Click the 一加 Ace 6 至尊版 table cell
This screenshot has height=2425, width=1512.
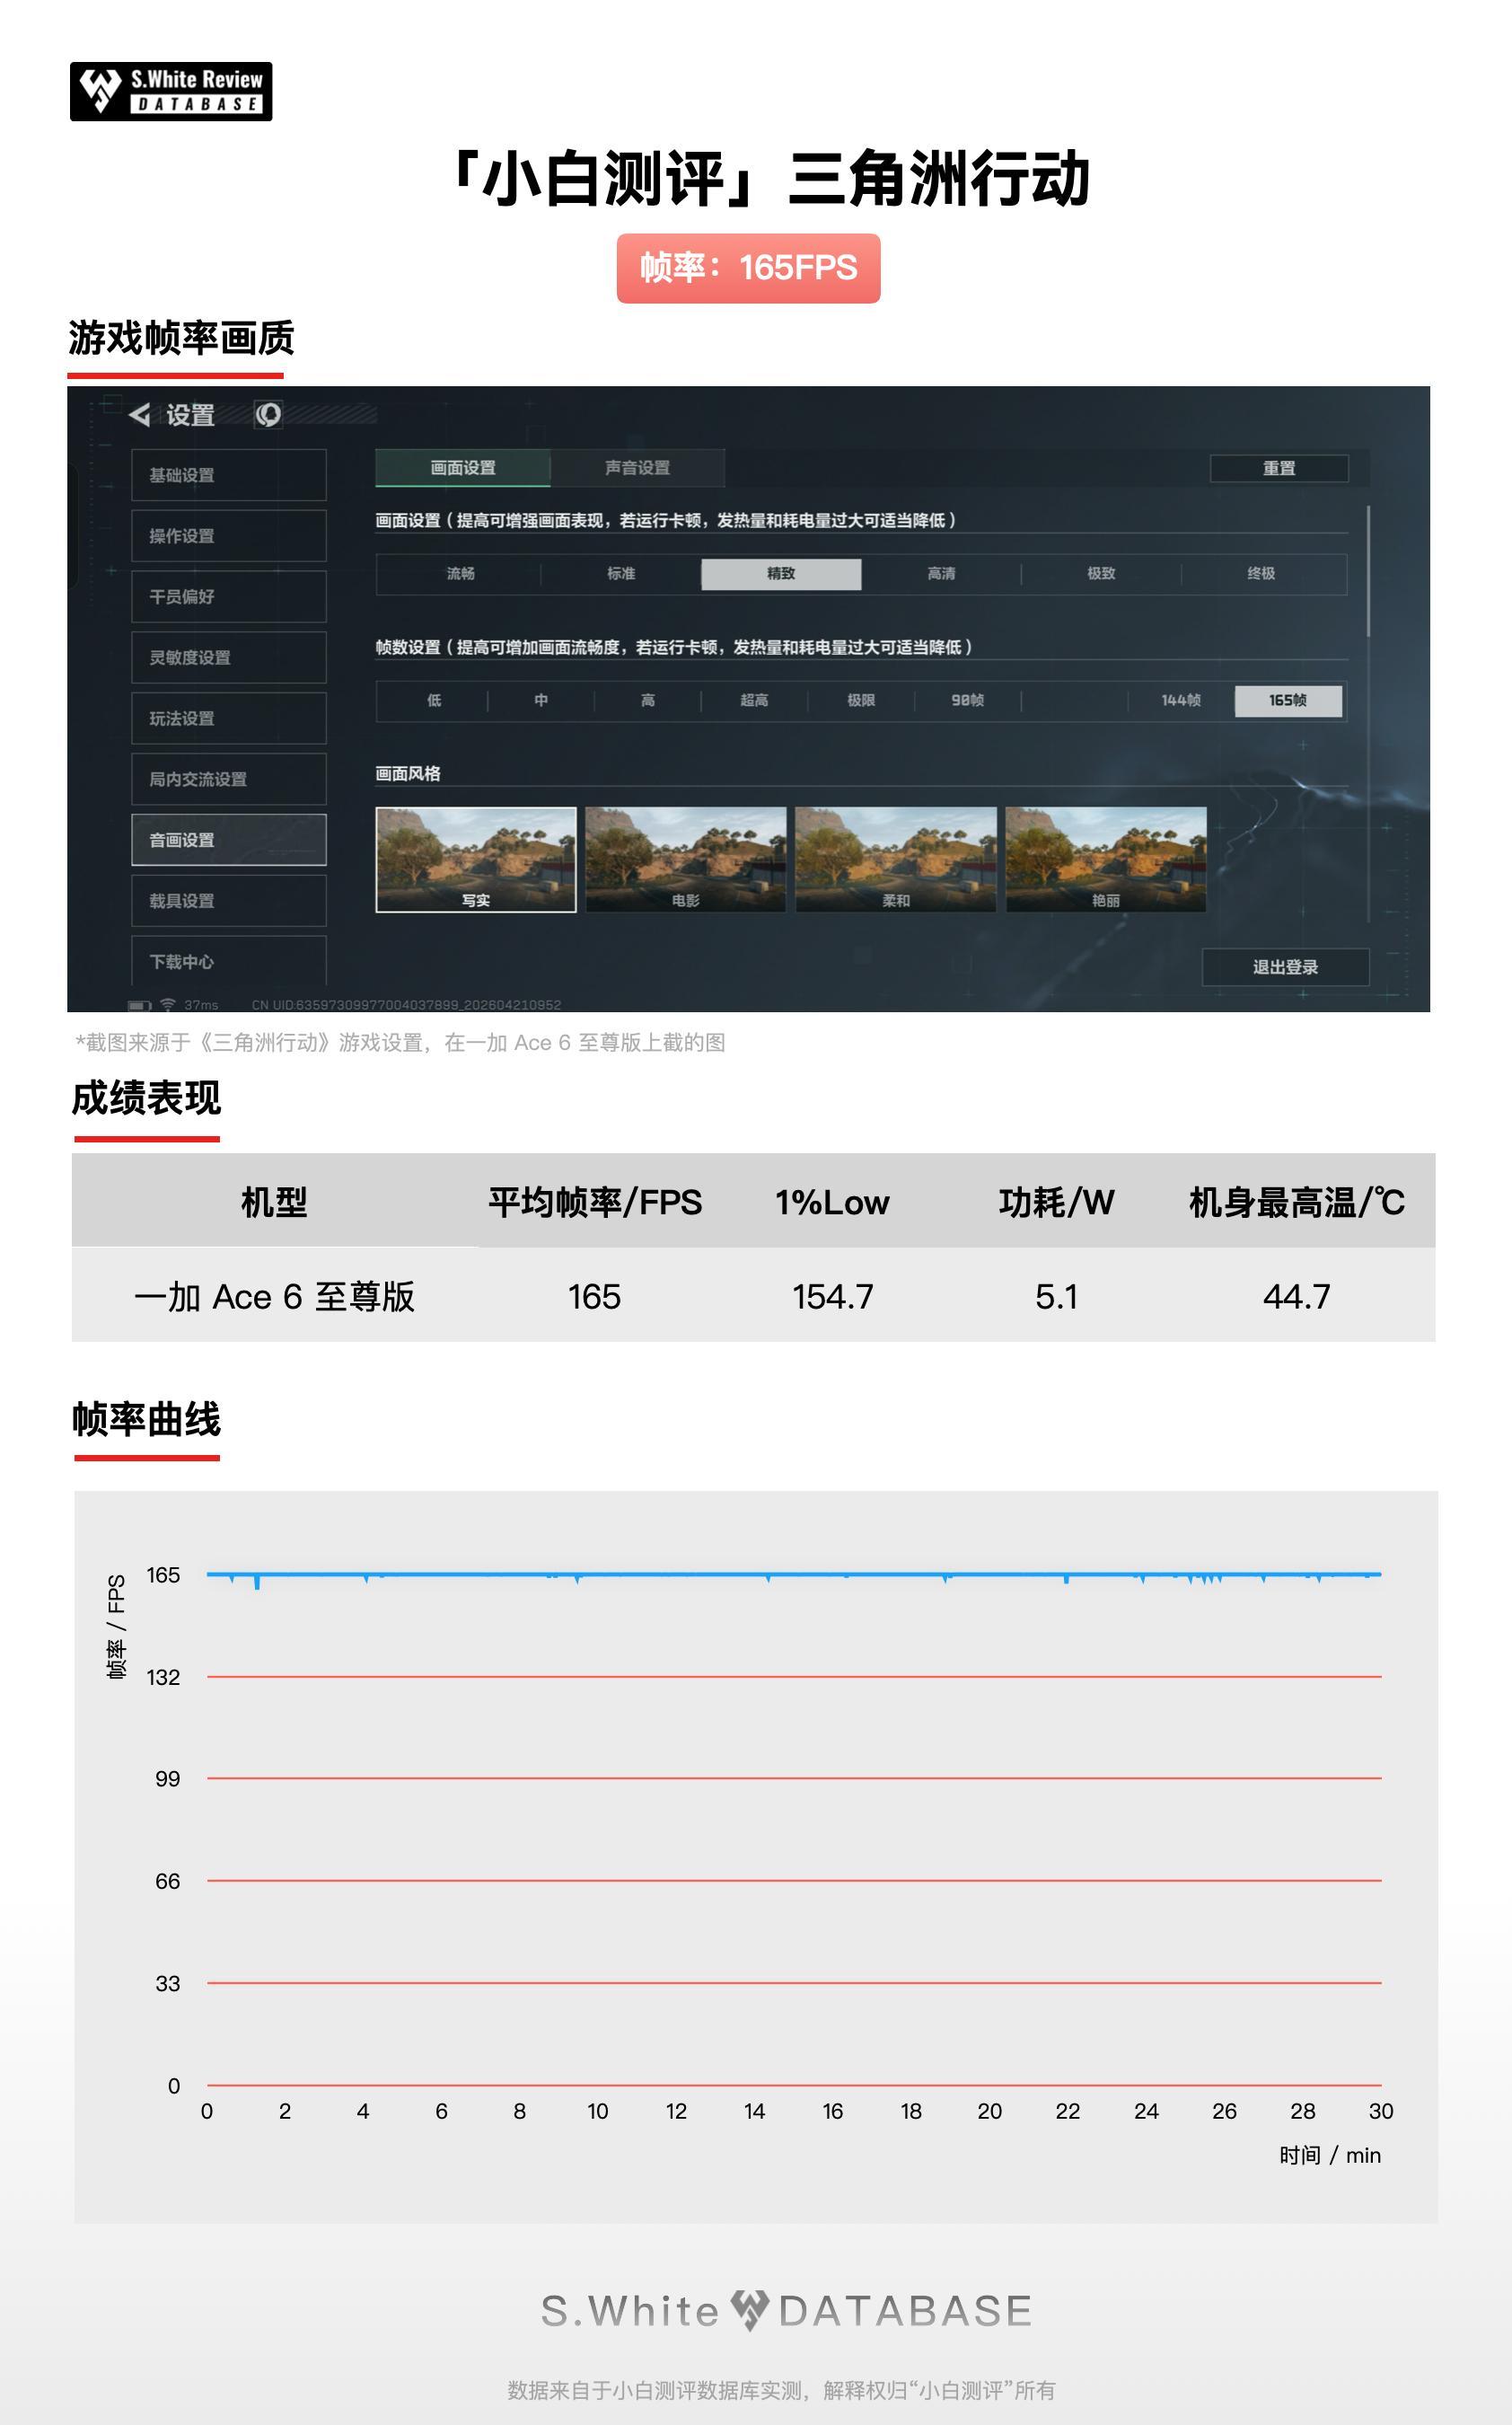tap(274, 1297)
